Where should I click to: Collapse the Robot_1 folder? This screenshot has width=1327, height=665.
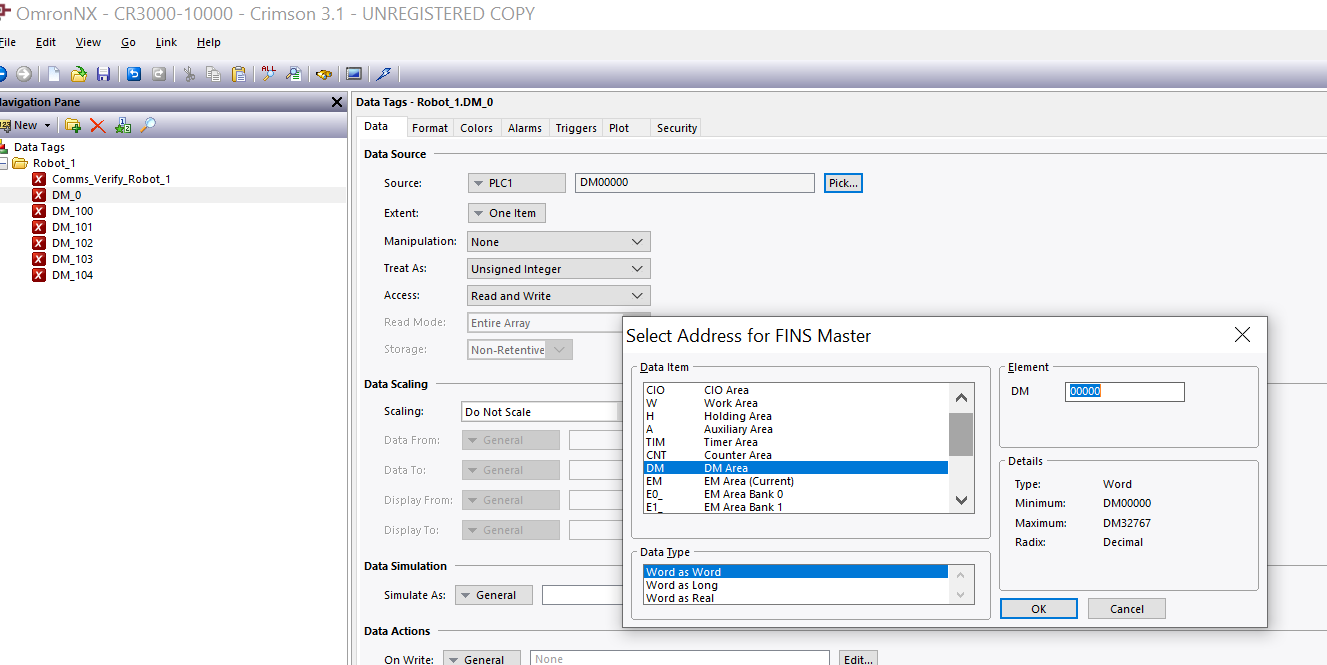coord(3,163)
